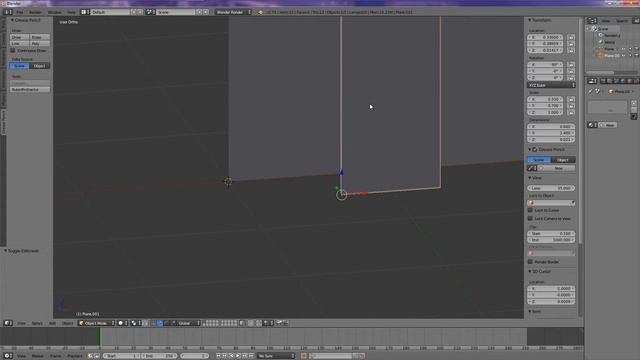This screenshot has width=640, height=360.
Task: Open the pivot point icon menu
Action: (136, 323)
